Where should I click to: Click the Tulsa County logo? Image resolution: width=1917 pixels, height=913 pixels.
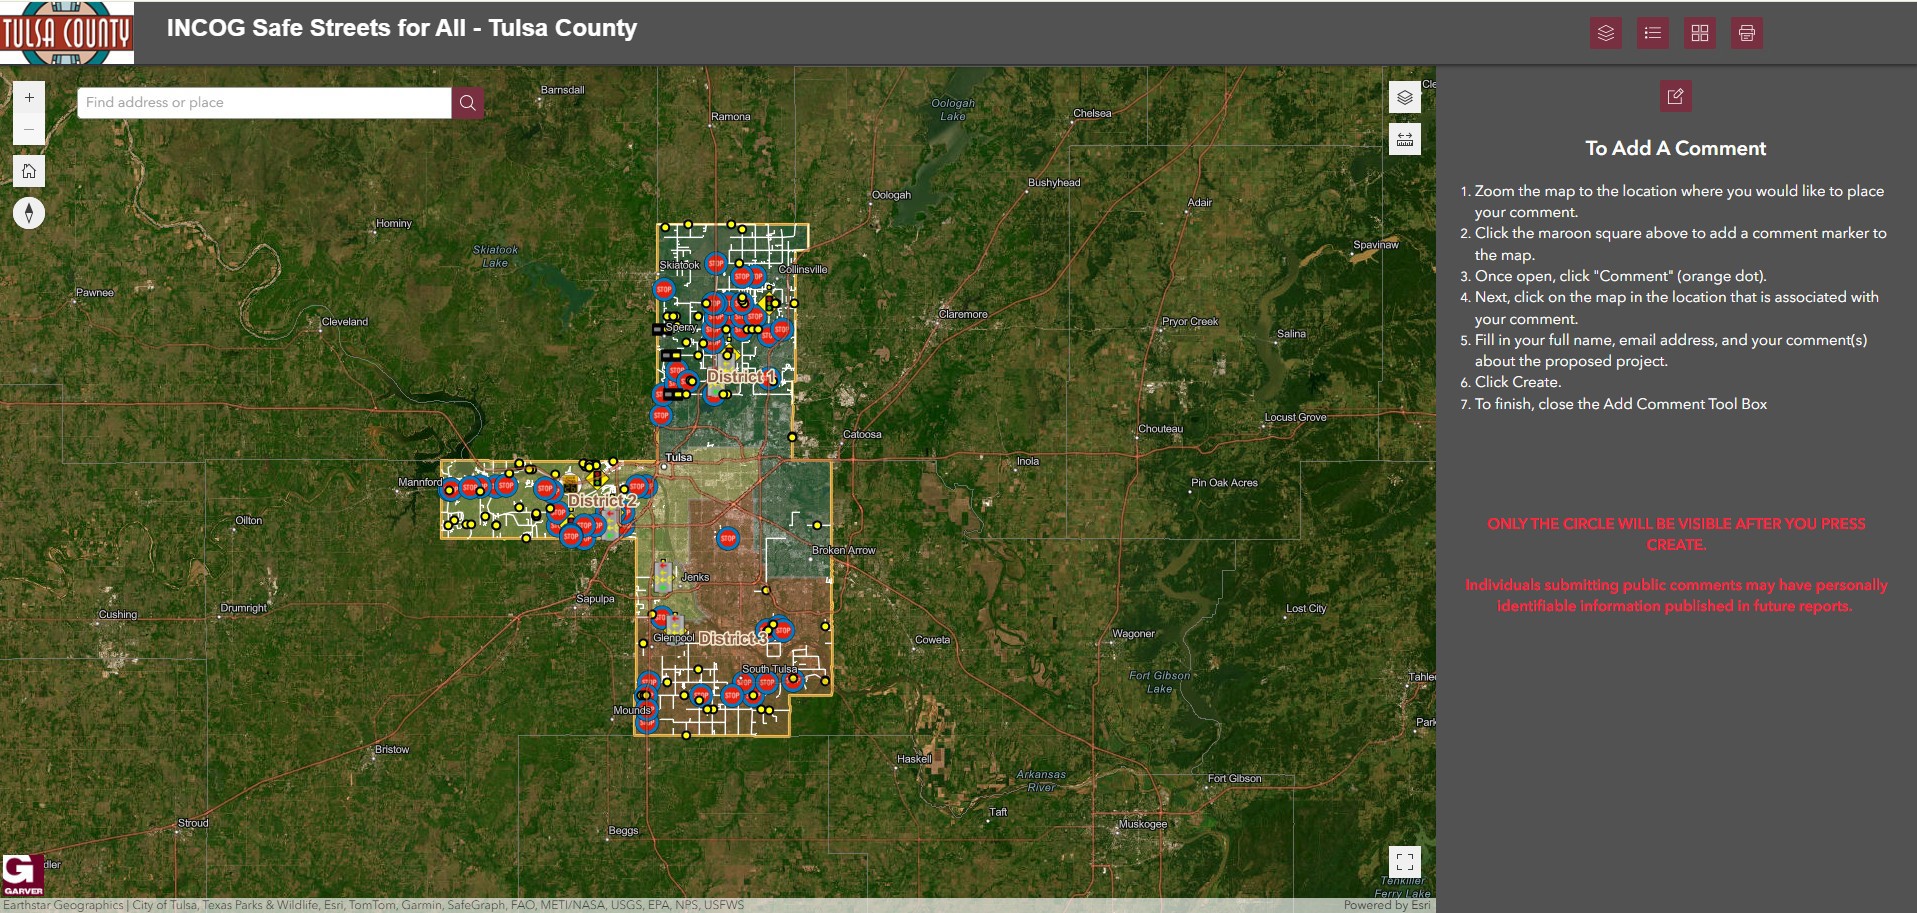67,33
